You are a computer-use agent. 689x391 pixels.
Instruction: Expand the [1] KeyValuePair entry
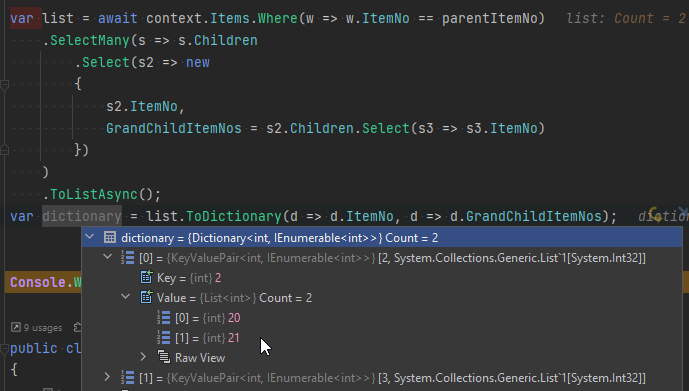107,377
